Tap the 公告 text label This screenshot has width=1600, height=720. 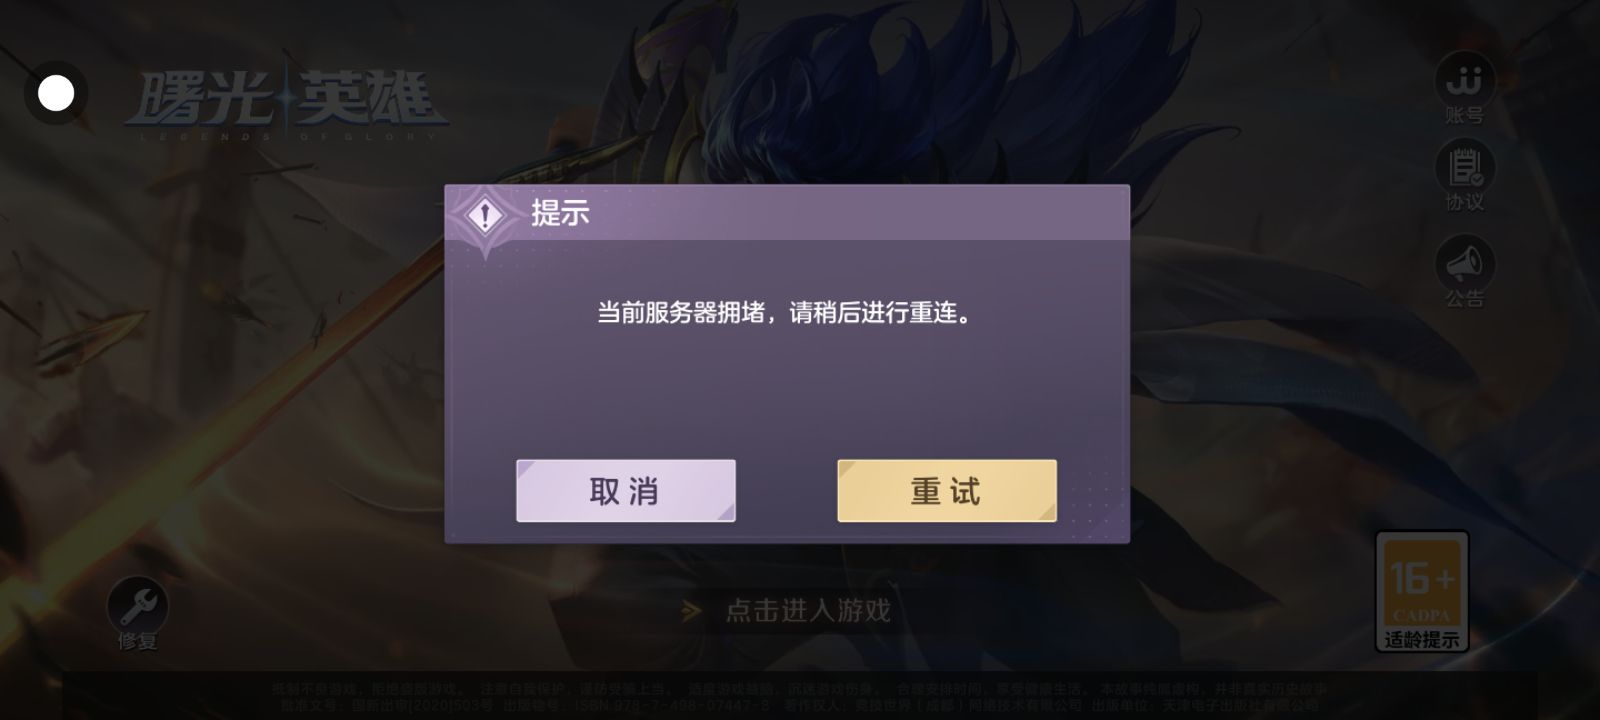[x=1464, y=298]
